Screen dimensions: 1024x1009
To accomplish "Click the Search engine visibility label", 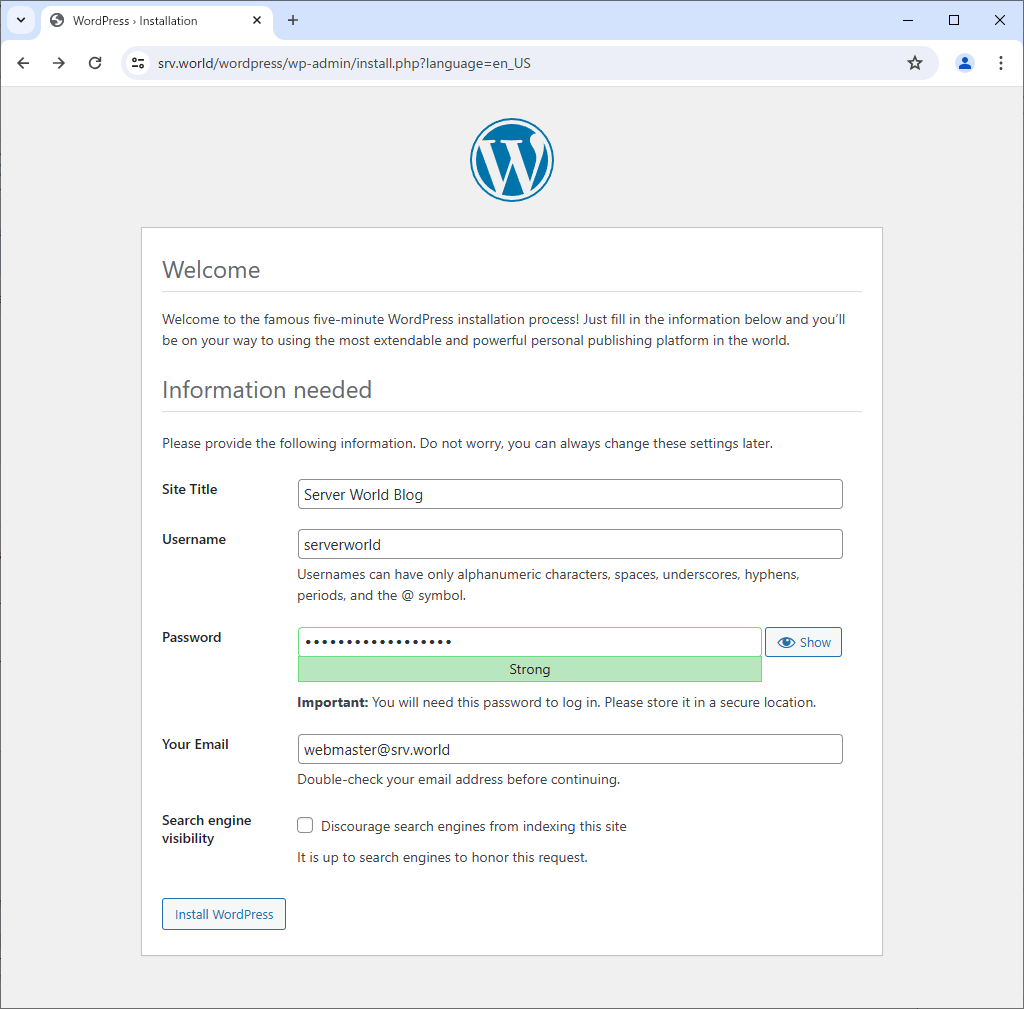I will point(206,829).
